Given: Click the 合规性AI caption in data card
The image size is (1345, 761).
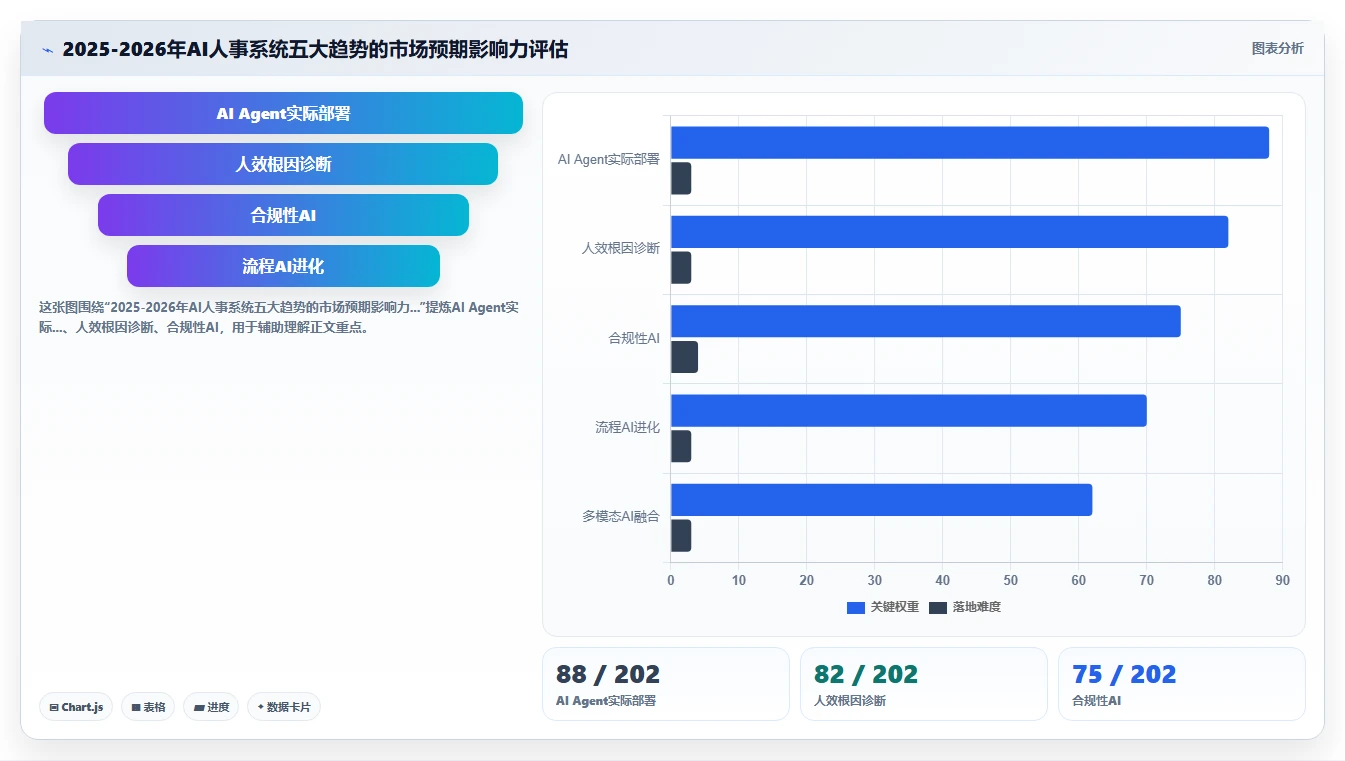Looking at the screenshot, I should (x=1096, y=701).
